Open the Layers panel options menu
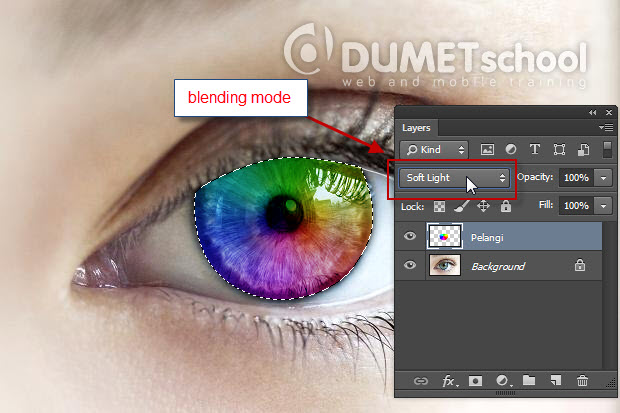 click(606, 127)
